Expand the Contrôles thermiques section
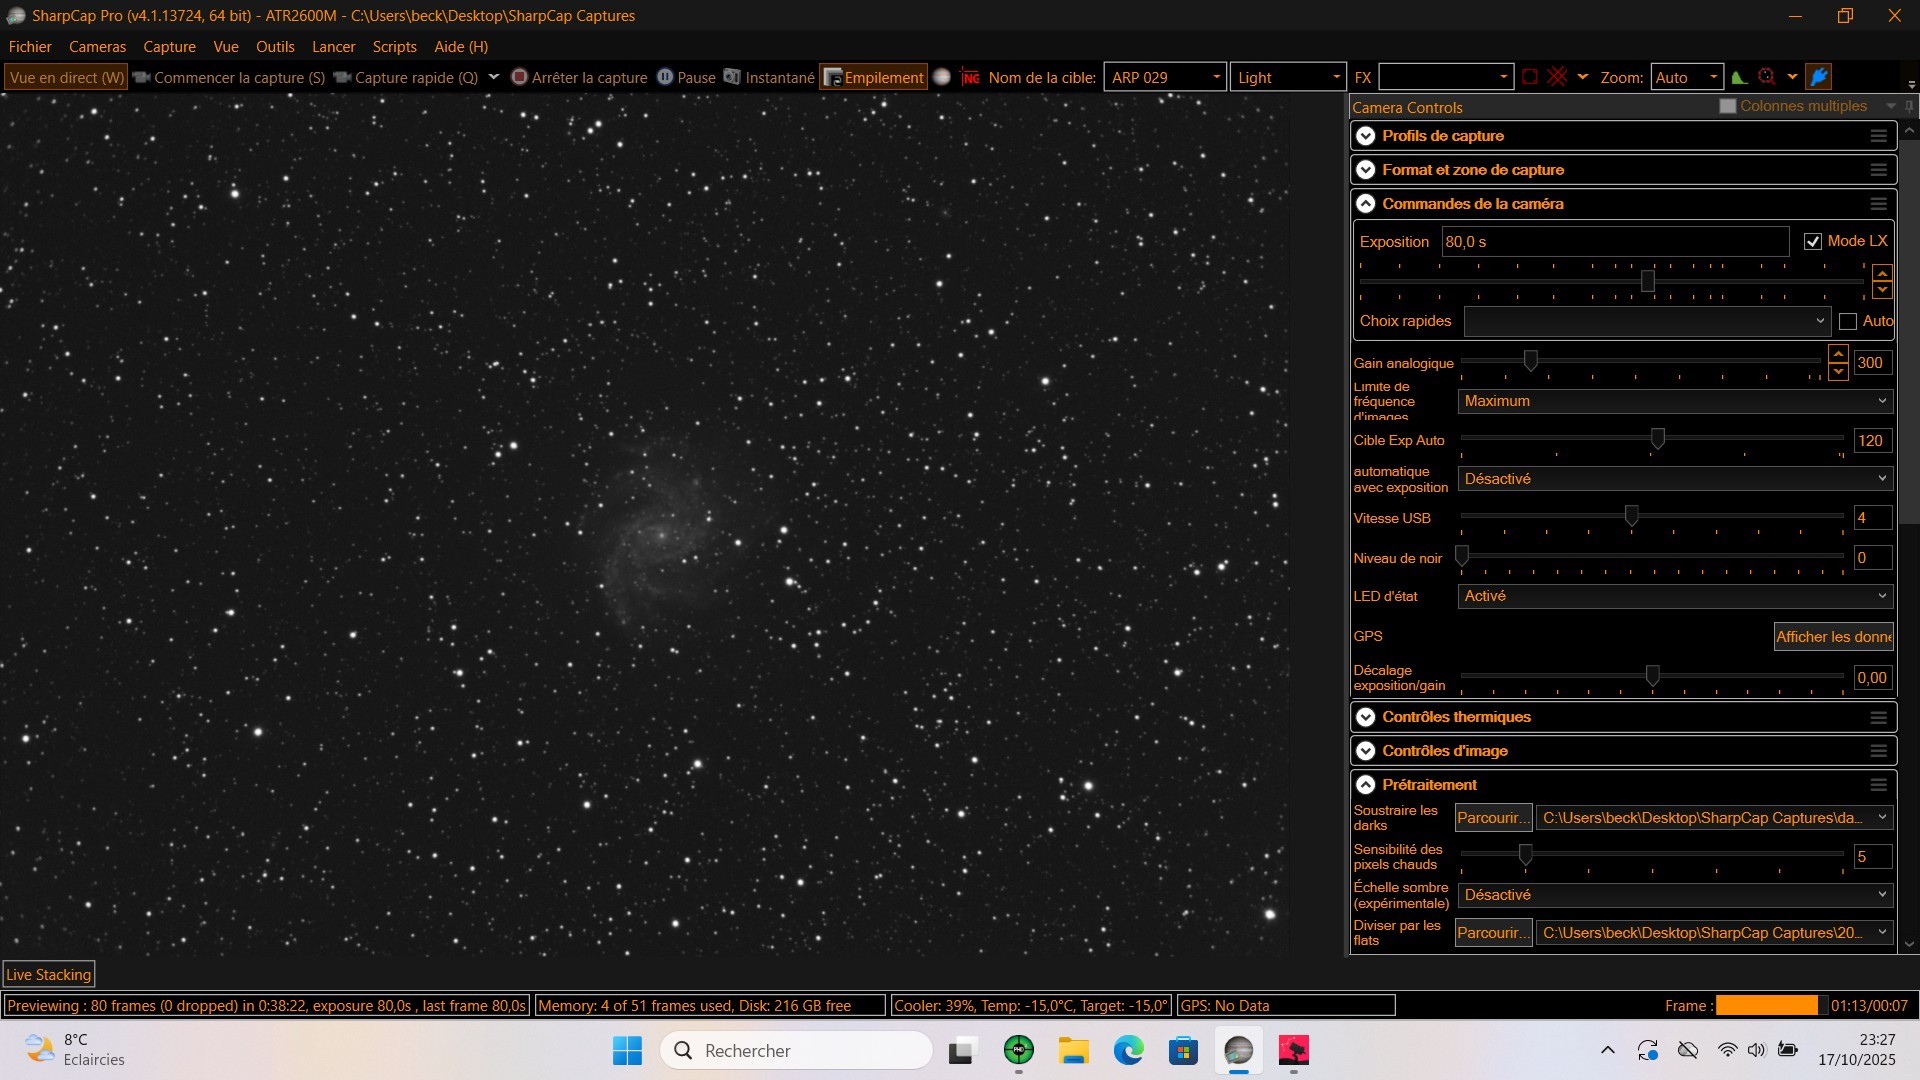 pos(1366,718)
